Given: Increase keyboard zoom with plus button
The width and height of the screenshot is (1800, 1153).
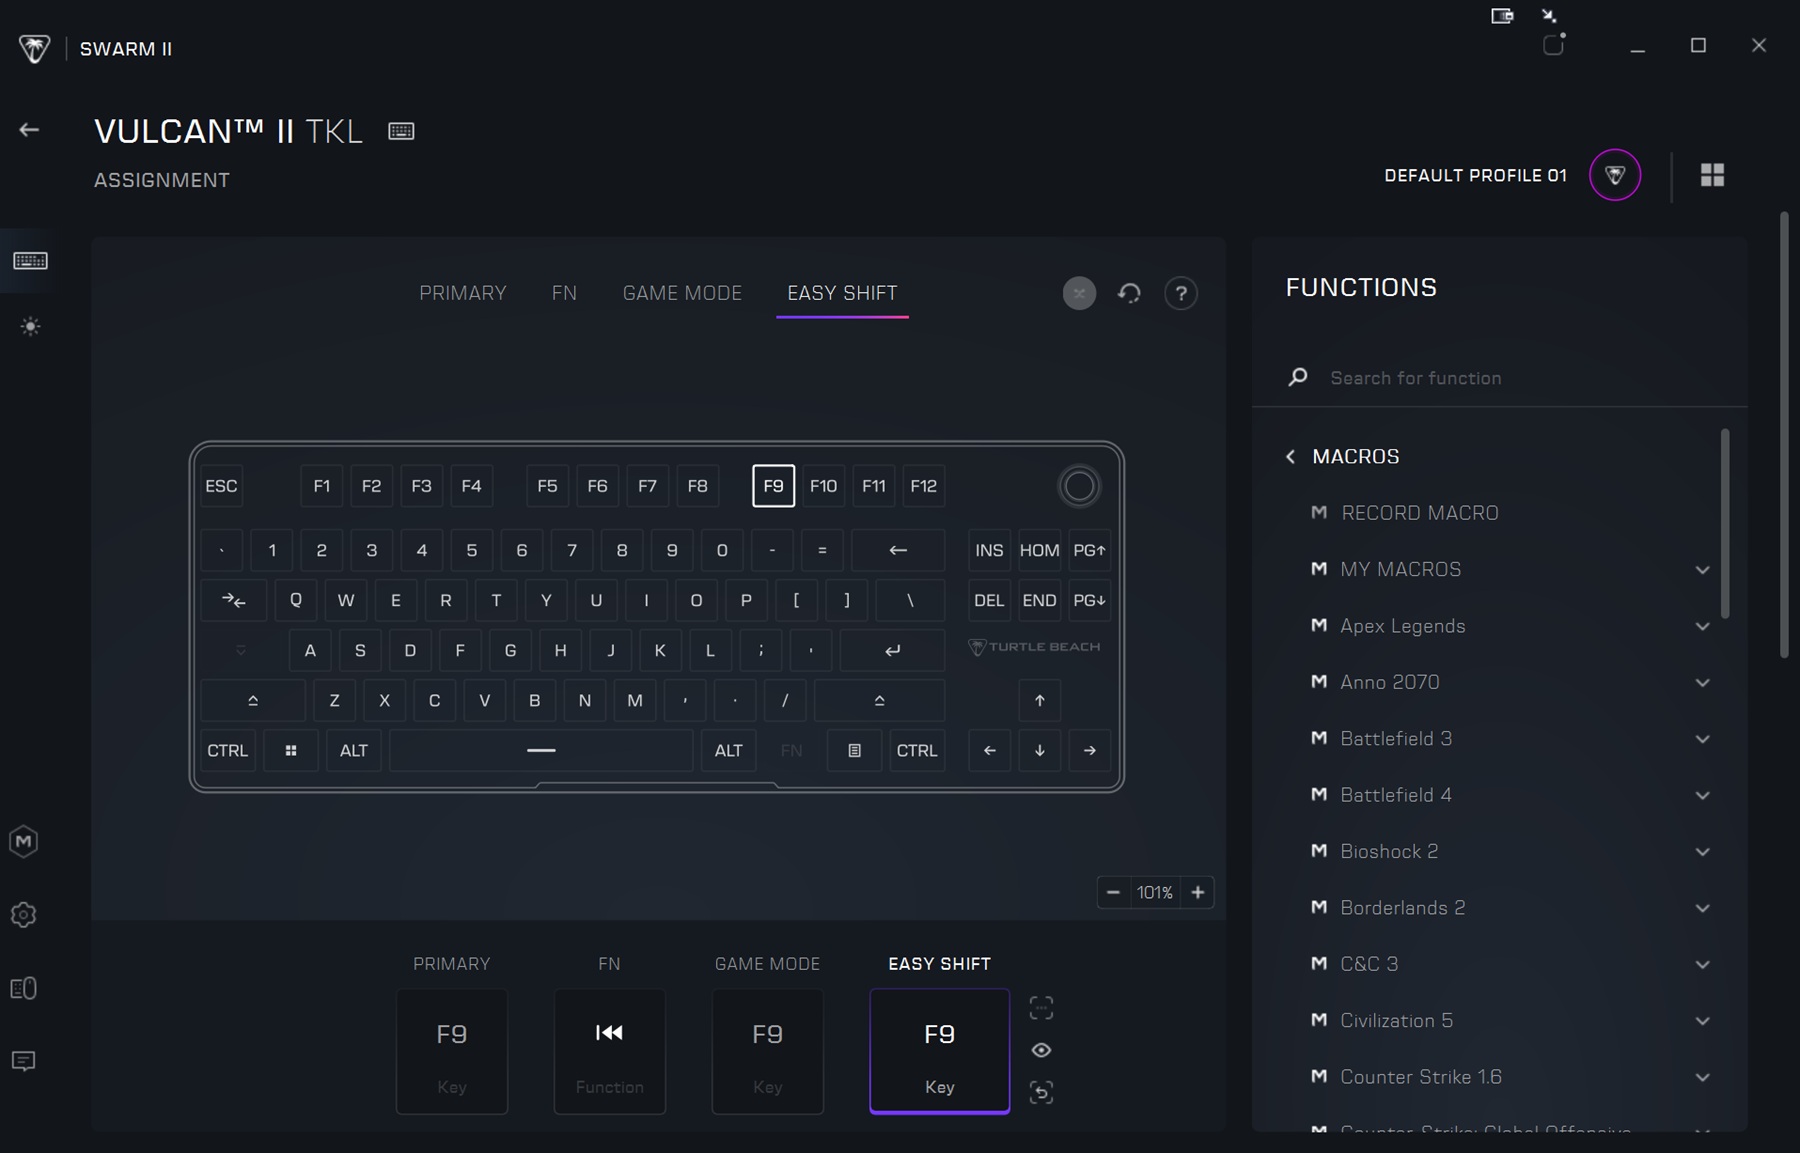Looking at the screenshot, I should coord(1197,892).
